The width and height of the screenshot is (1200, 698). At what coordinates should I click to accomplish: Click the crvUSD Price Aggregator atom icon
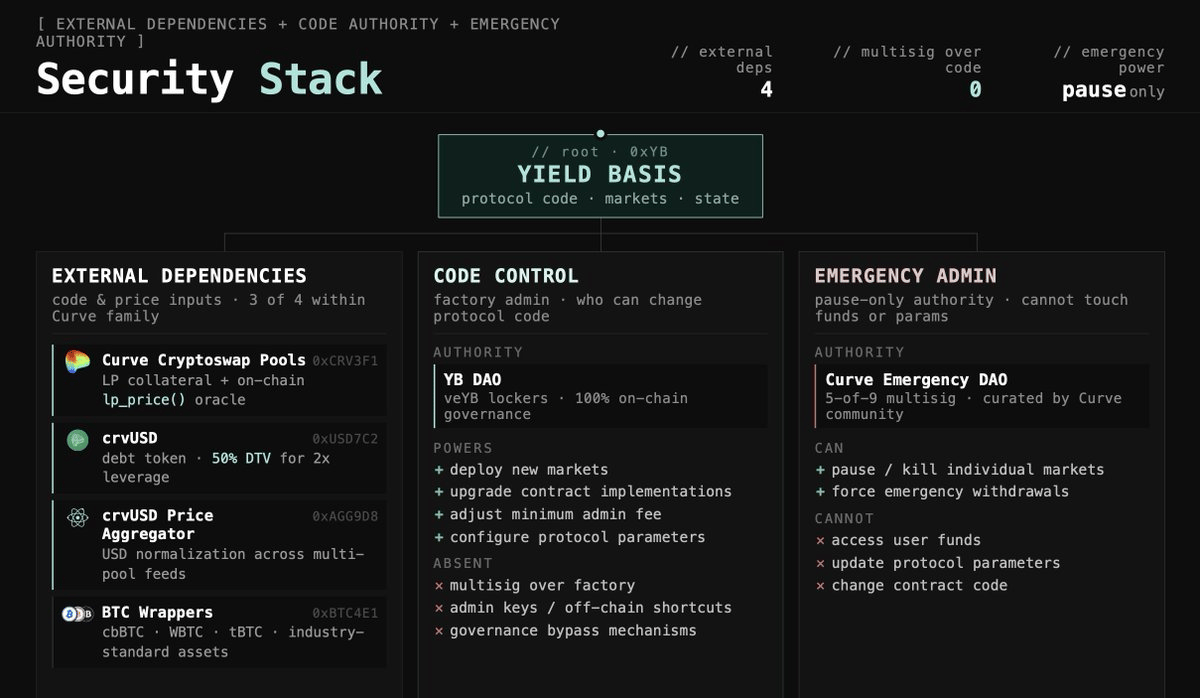point(78,517)
